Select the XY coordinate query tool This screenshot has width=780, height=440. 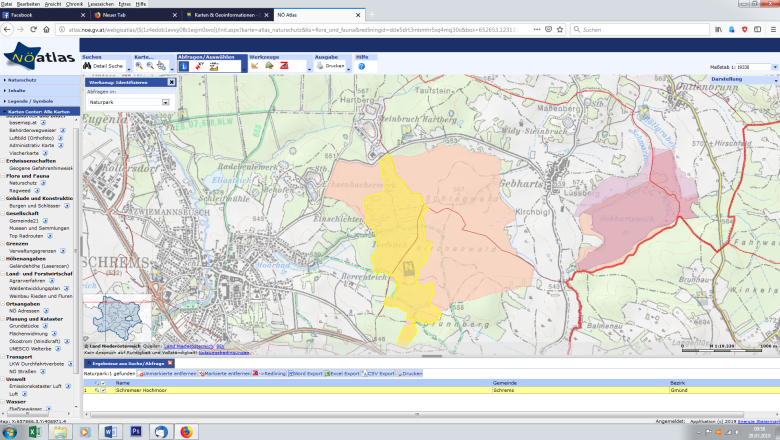[199, 66]
